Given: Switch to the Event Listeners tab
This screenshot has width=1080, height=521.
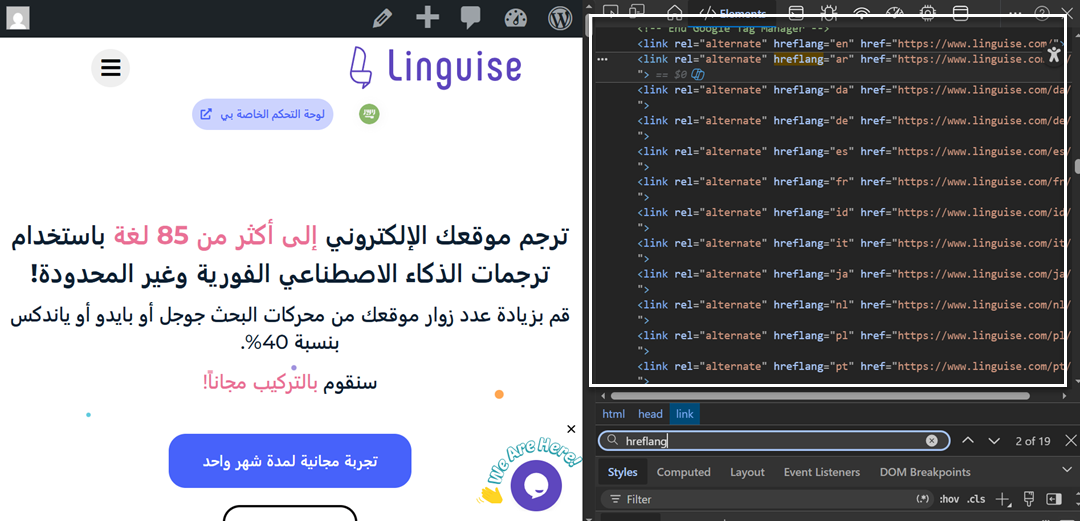Looking at the screenshot, I should coord(821,472).
